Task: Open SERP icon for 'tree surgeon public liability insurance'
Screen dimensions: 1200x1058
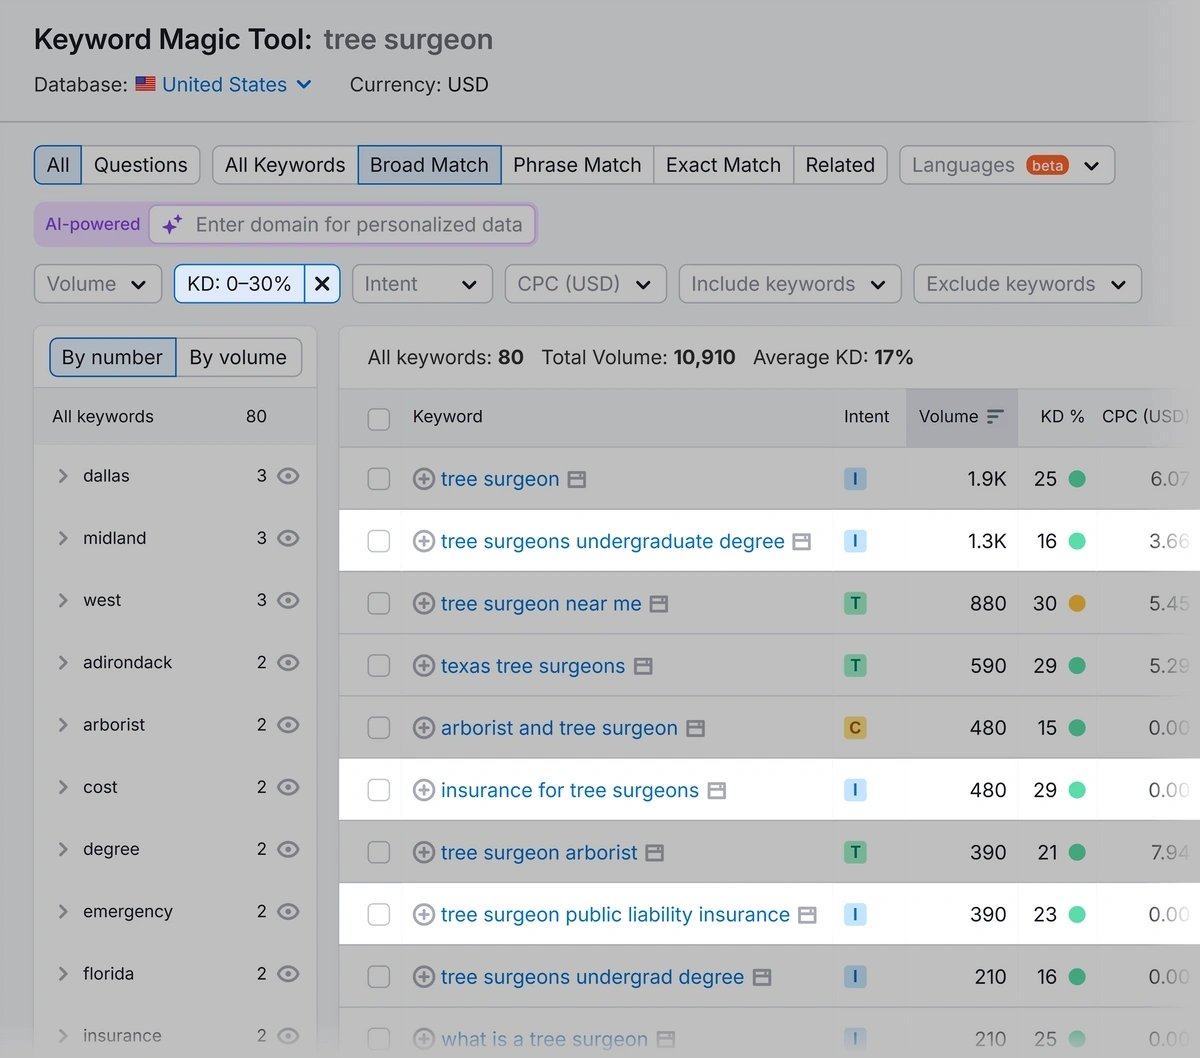Action: [808, 914]
